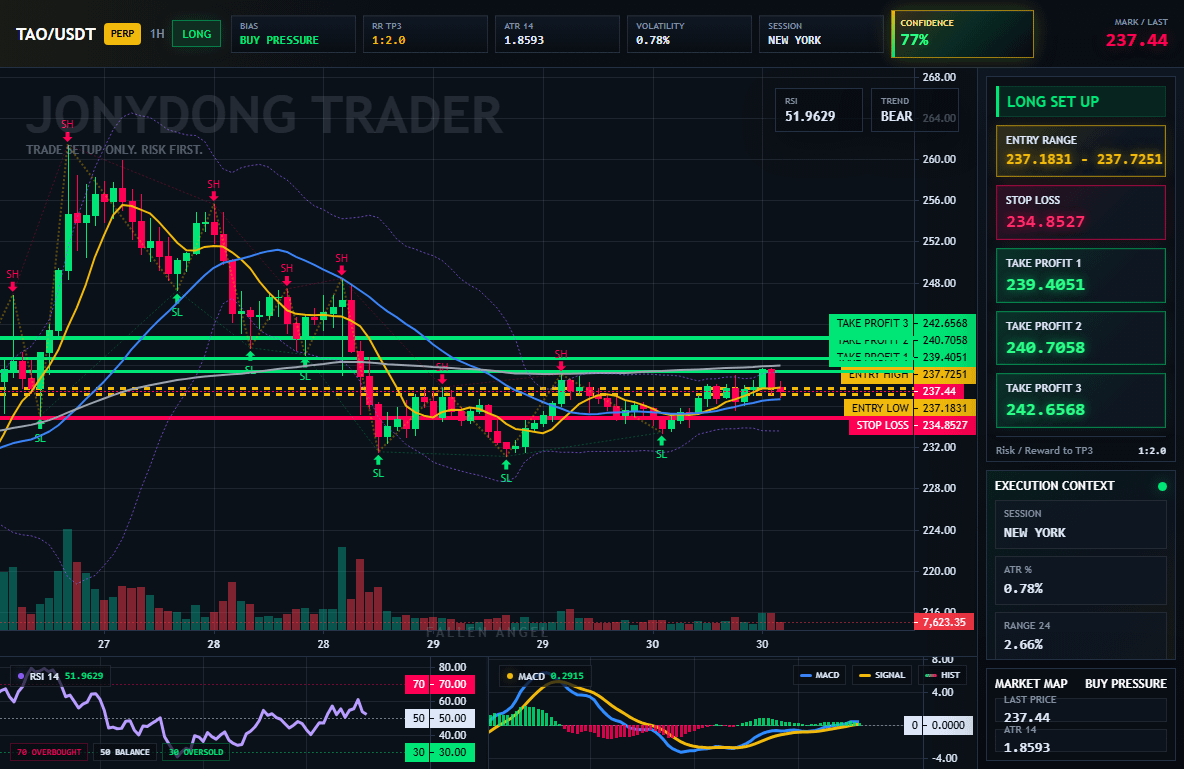Click the Mark / Last price 237.44 in header
This screenshot has height=769, width=1184.
[1136, 40]
